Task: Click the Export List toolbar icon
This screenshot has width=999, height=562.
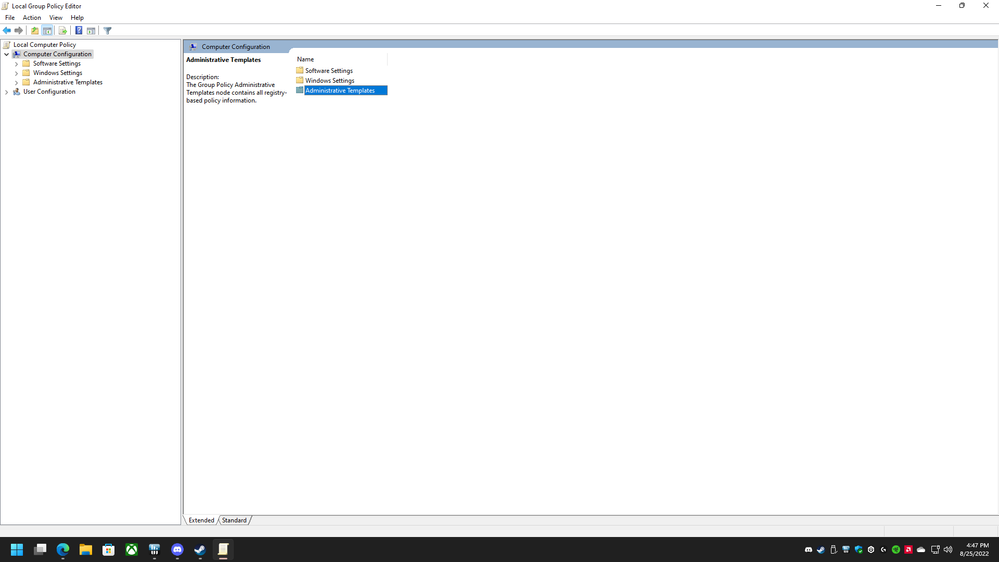Action: [x=62, y=31]
